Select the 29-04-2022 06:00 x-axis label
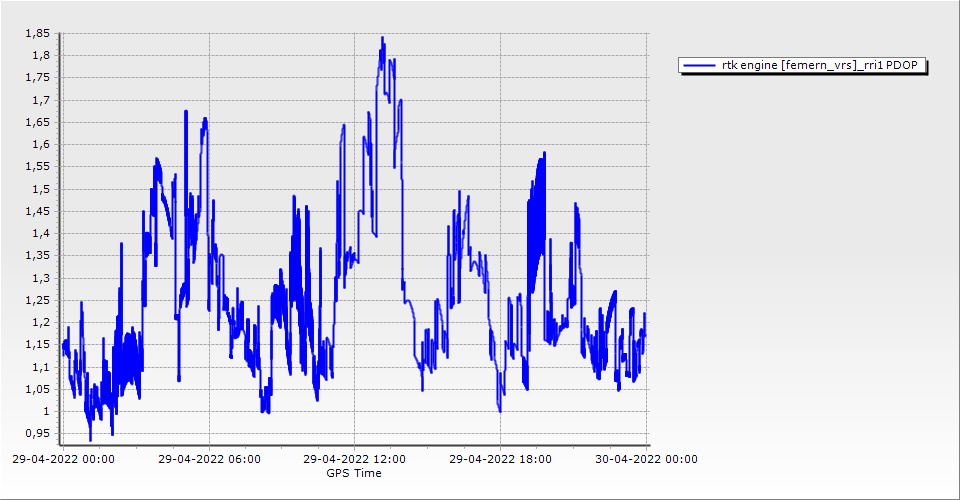Viewport: 960px width, 500px height. tap(210, 460)
